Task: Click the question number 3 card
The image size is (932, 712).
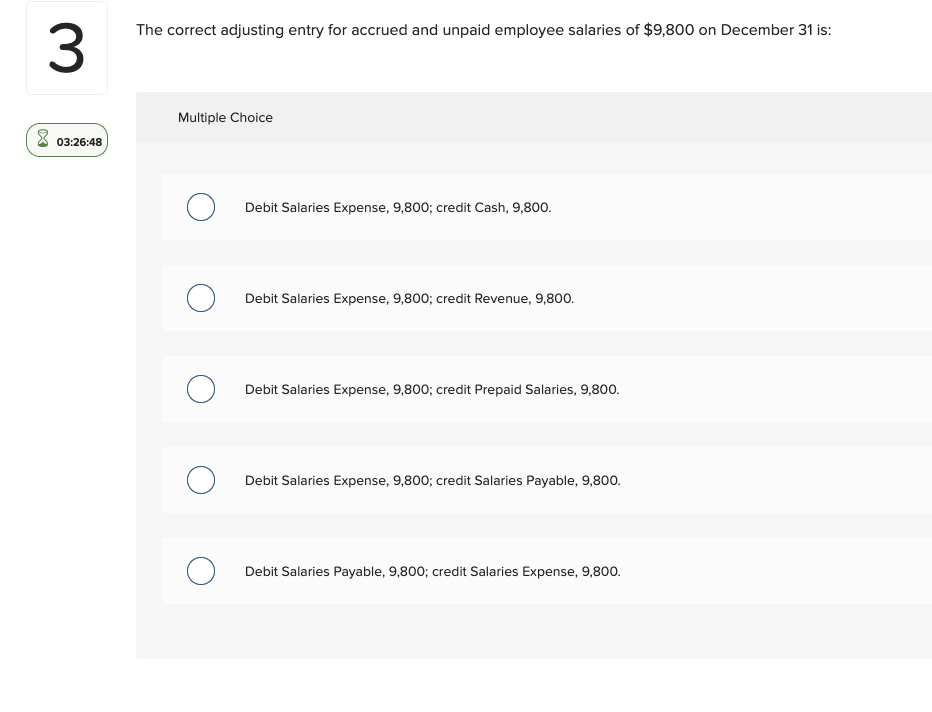Action: point(66,47)
